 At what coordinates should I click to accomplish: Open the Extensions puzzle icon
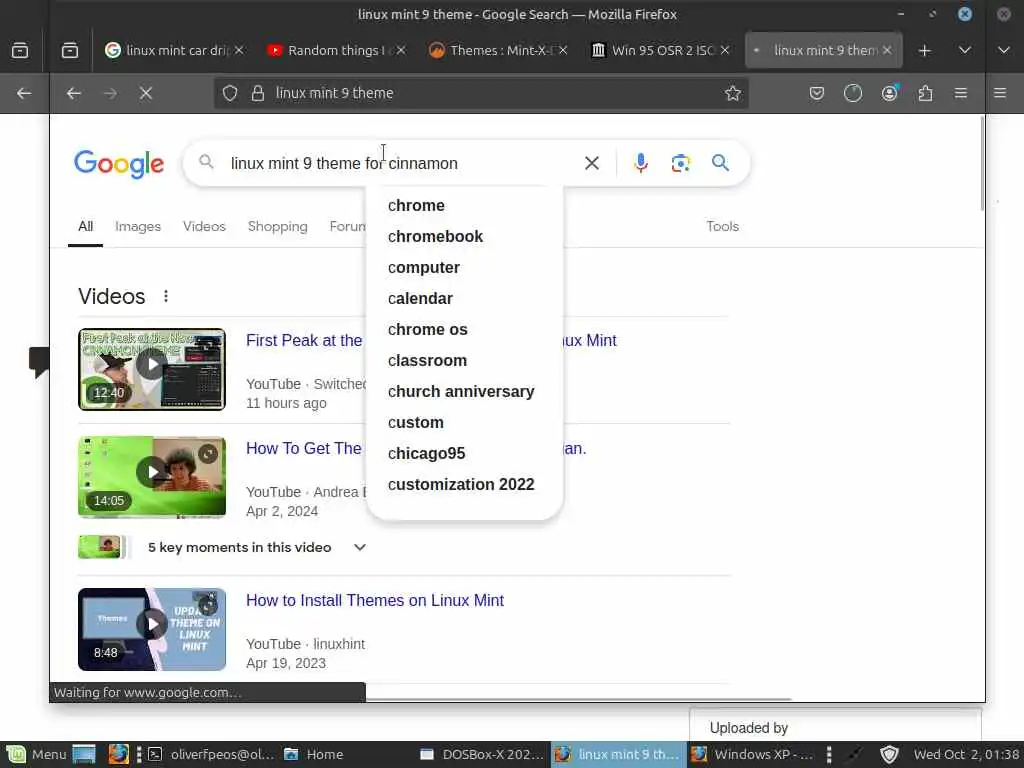925,93
